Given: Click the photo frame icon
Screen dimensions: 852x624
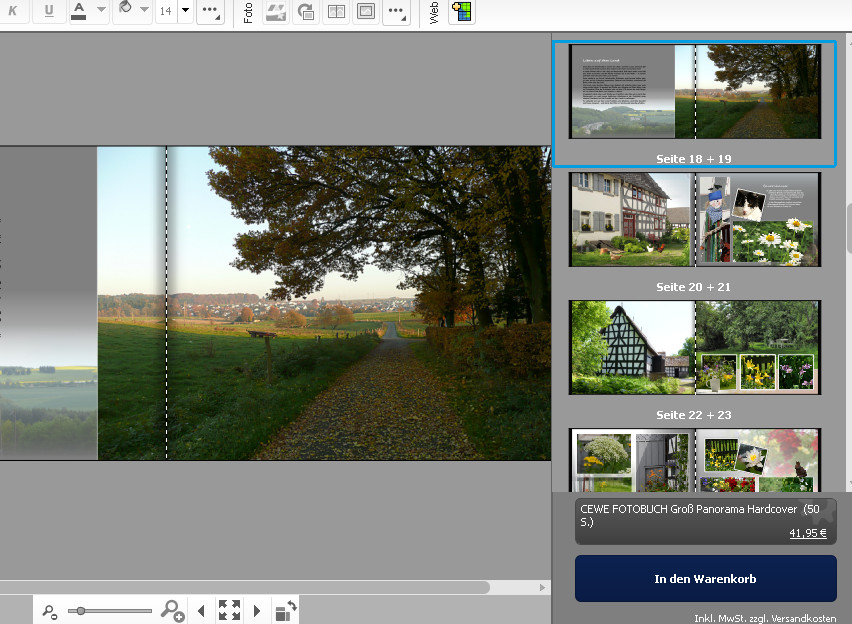Looking at the screenshot, I should pos(366,12).
